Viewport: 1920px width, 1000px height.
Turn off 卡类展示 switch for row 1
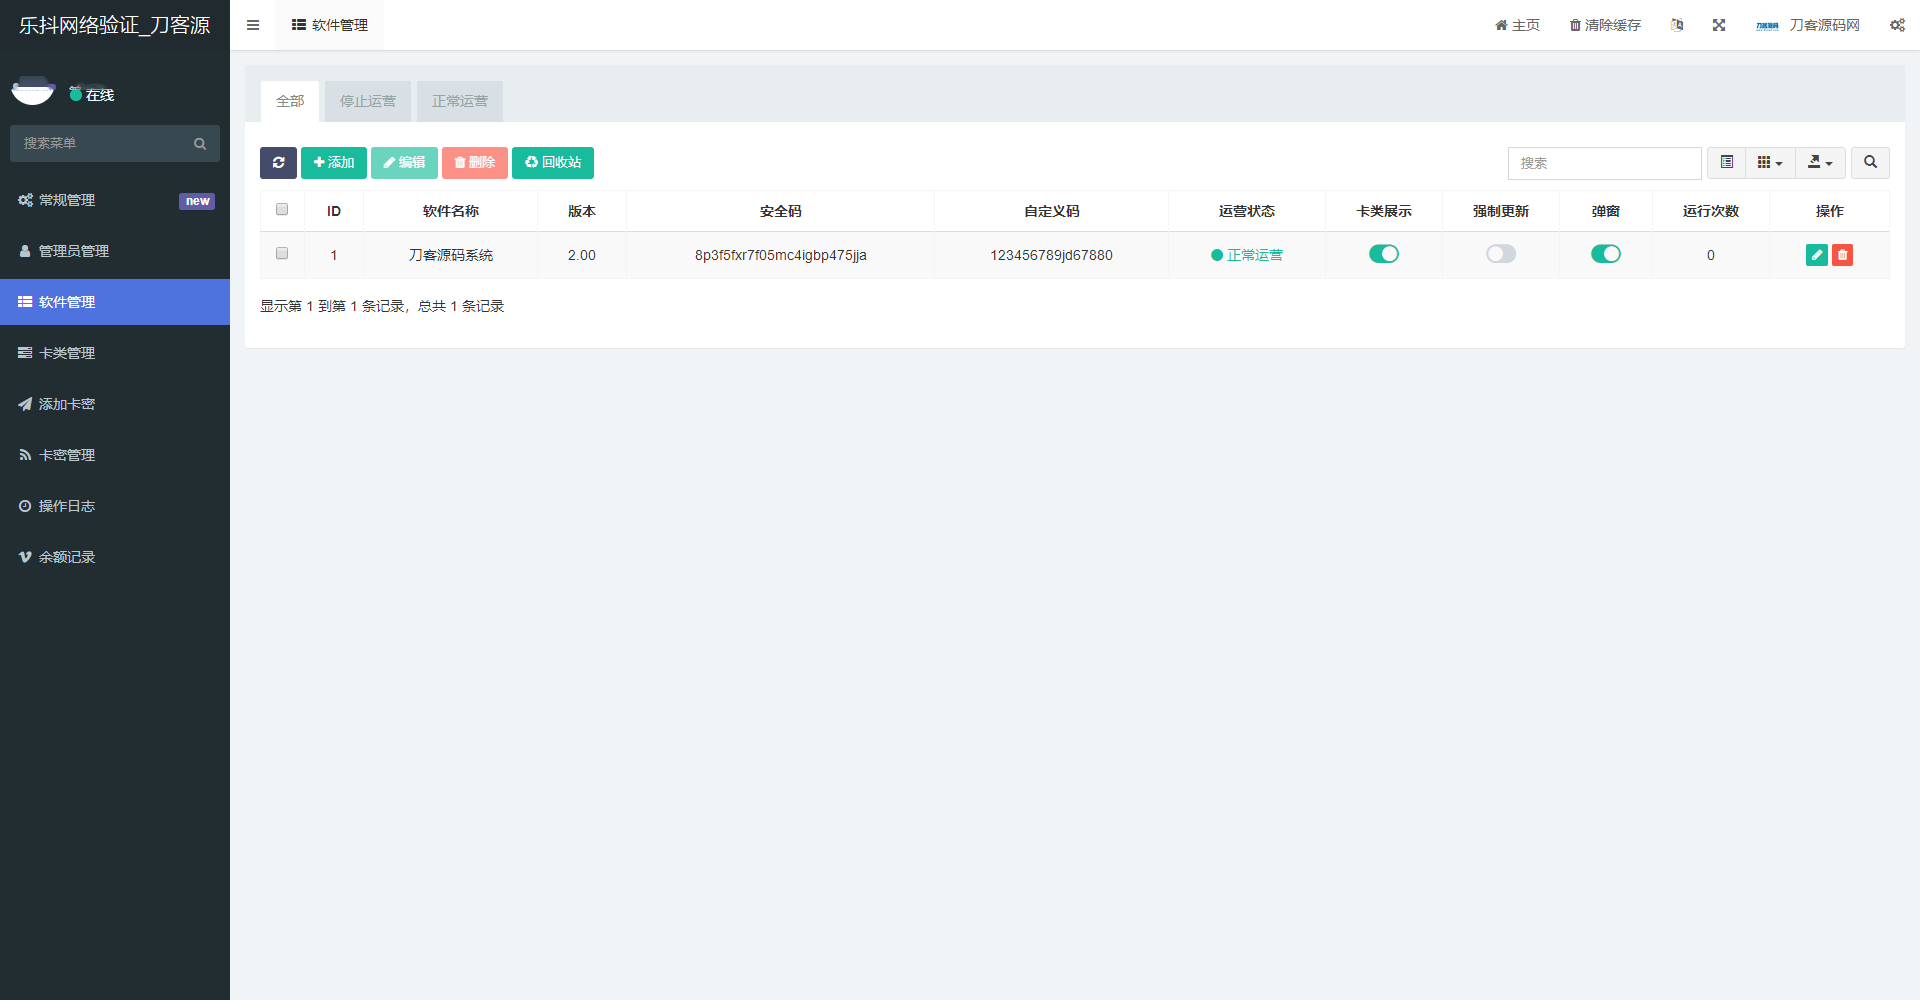tap(1383, 254)
